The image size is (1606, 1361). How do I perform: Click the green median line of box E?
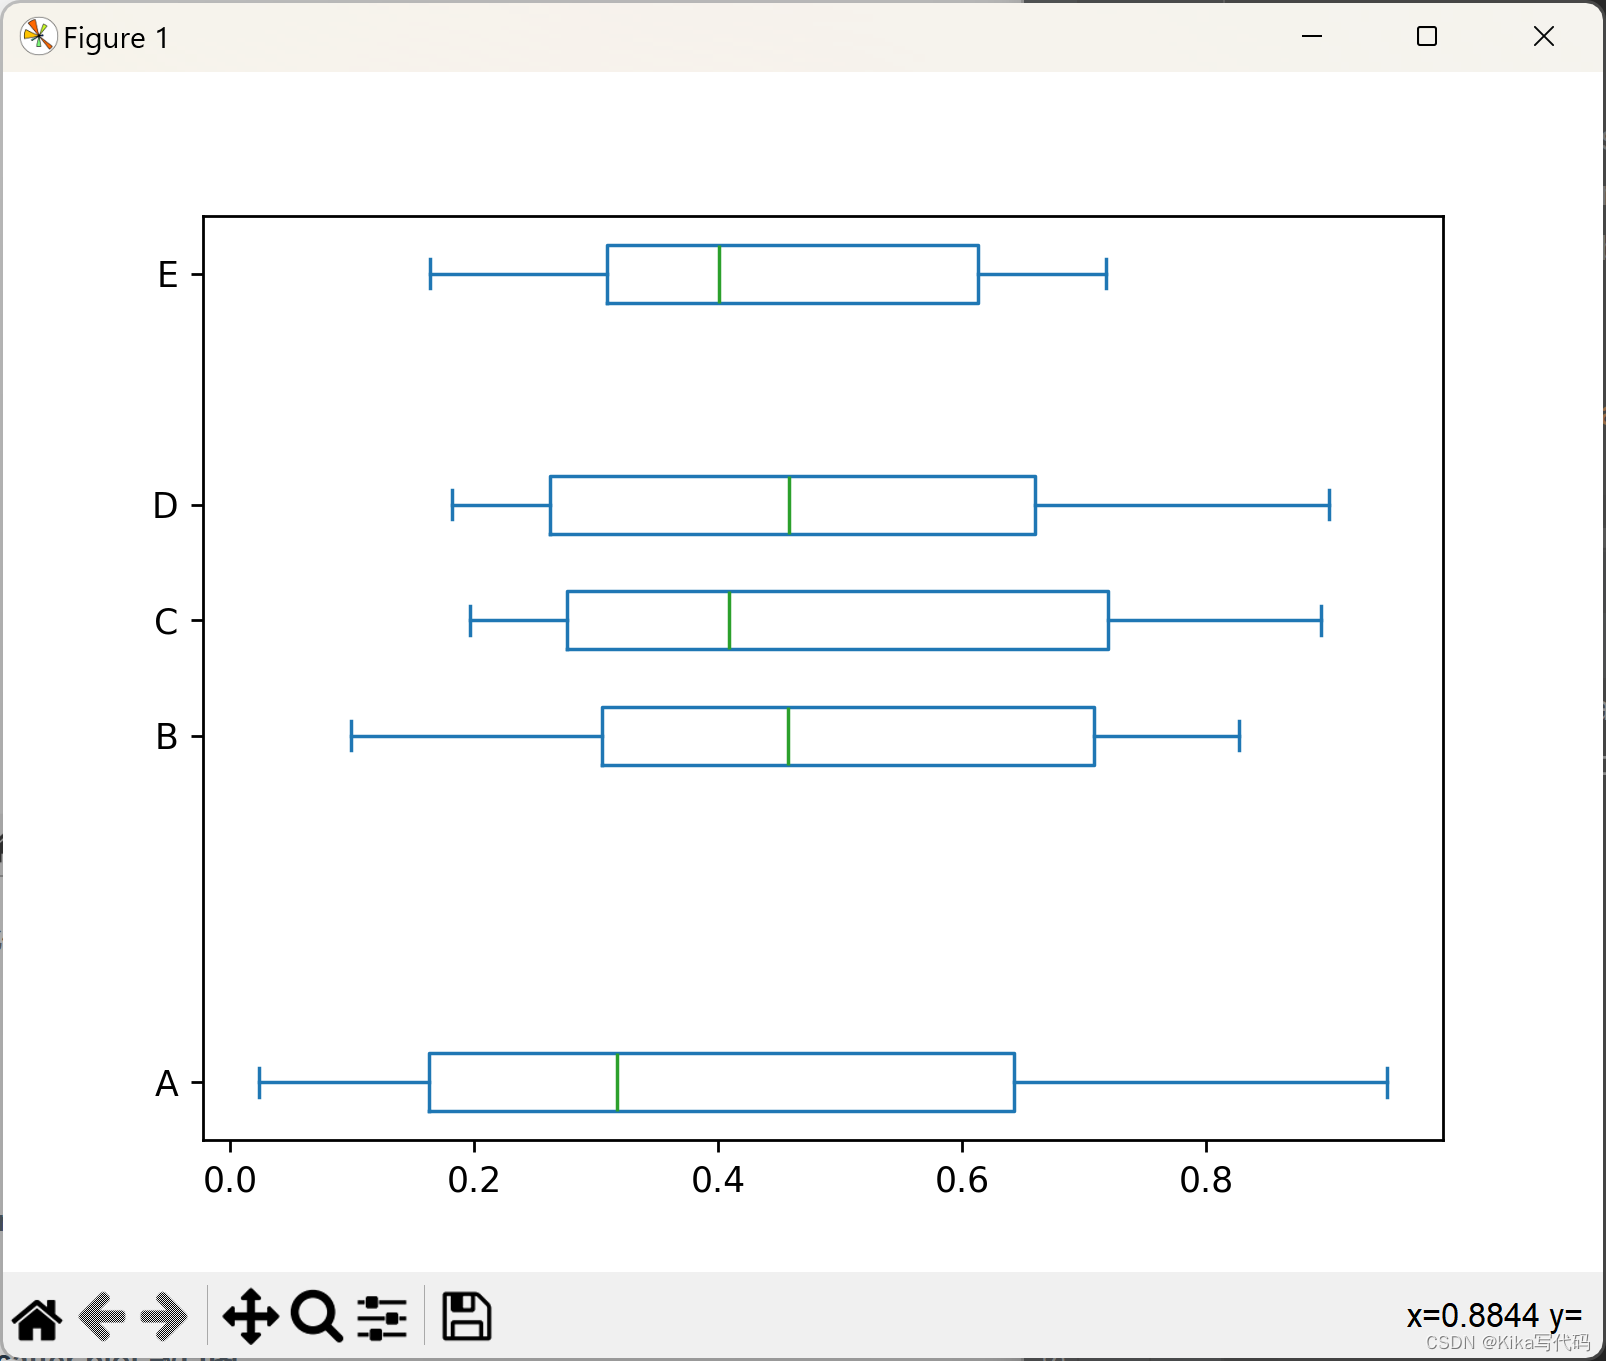pyautogui.click(x=719, y=274)
